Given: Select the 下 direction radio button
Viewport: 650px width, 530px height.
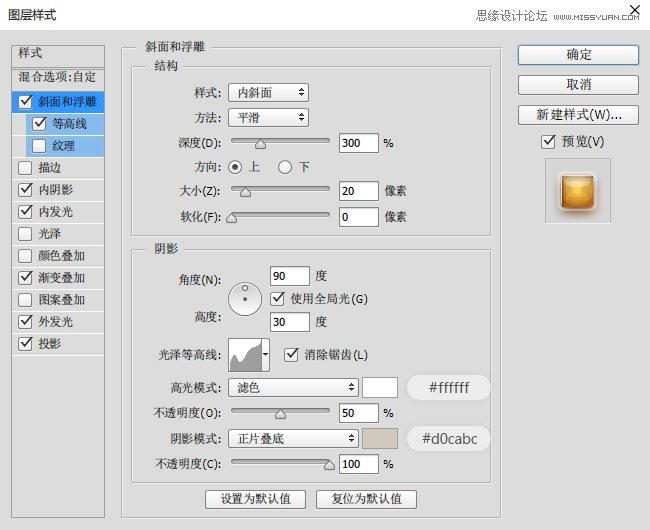Looking at the screenshot, I should click(x=285, y=167).
